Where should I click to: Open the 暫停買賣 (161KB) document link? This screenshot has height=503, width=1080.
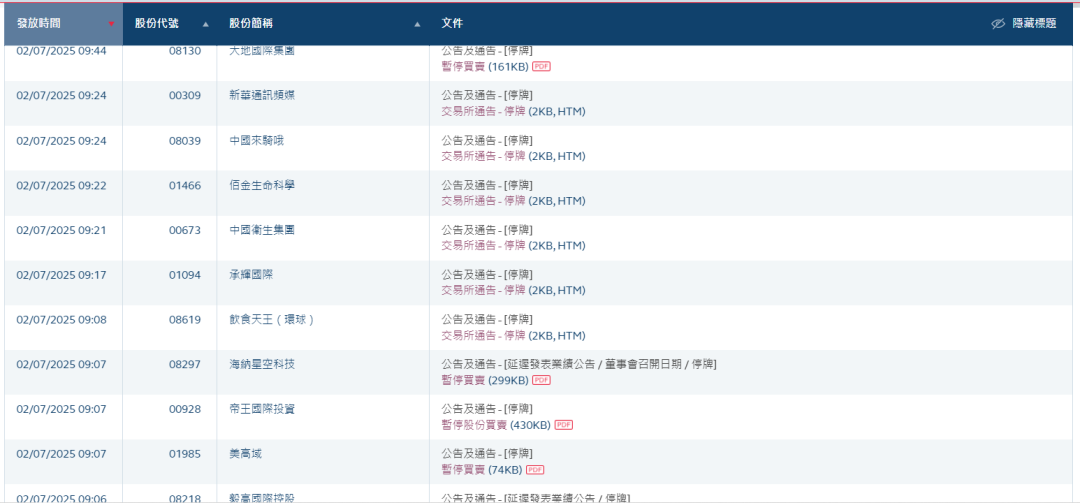pyautogui.click(x=486, y=66)
